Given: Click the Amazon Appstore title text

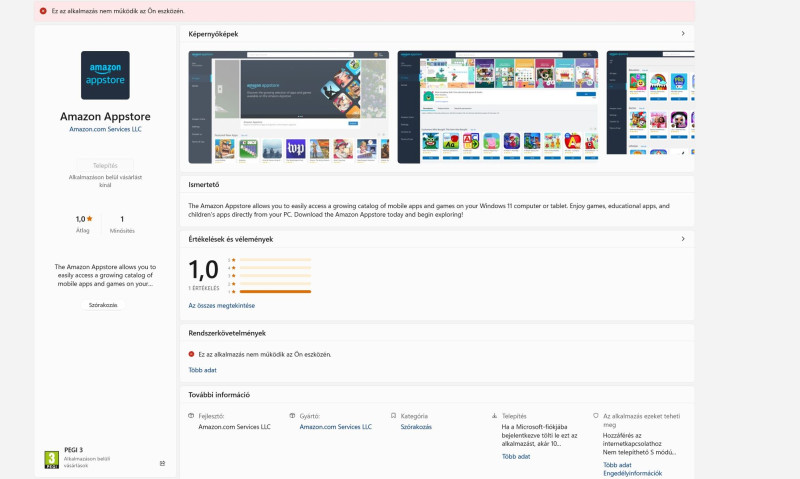Looking at the screenshot, I should point(105,116).
